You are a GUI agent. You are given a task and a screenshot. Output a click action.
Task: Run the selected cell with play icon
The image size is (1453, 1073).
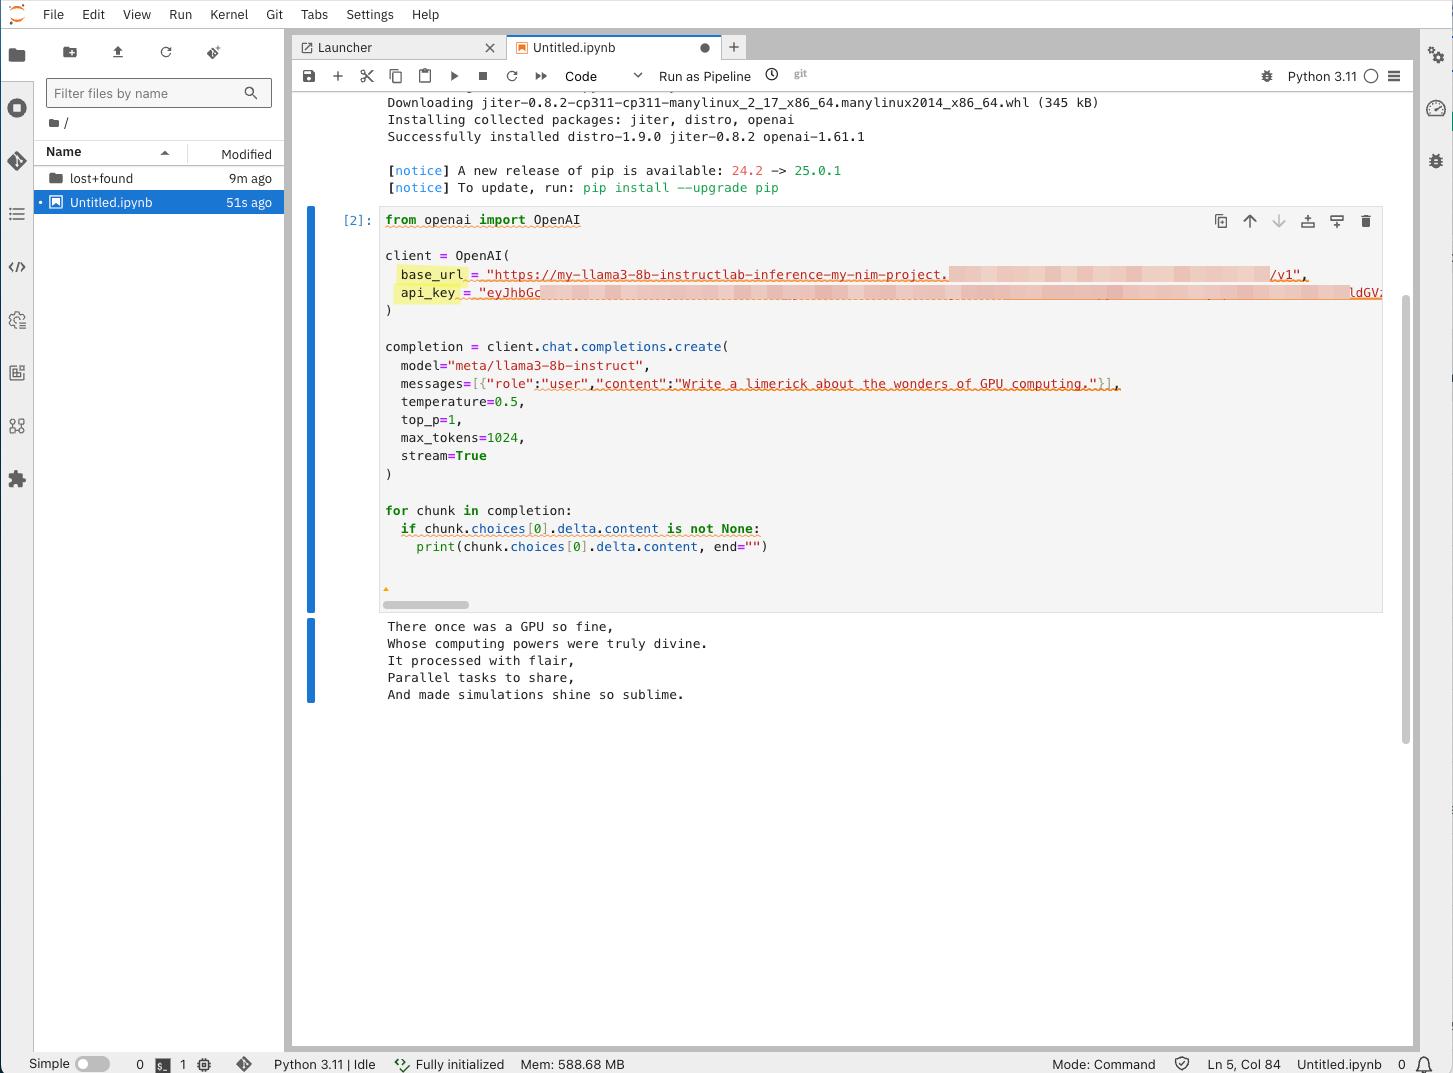coord(454,76)
